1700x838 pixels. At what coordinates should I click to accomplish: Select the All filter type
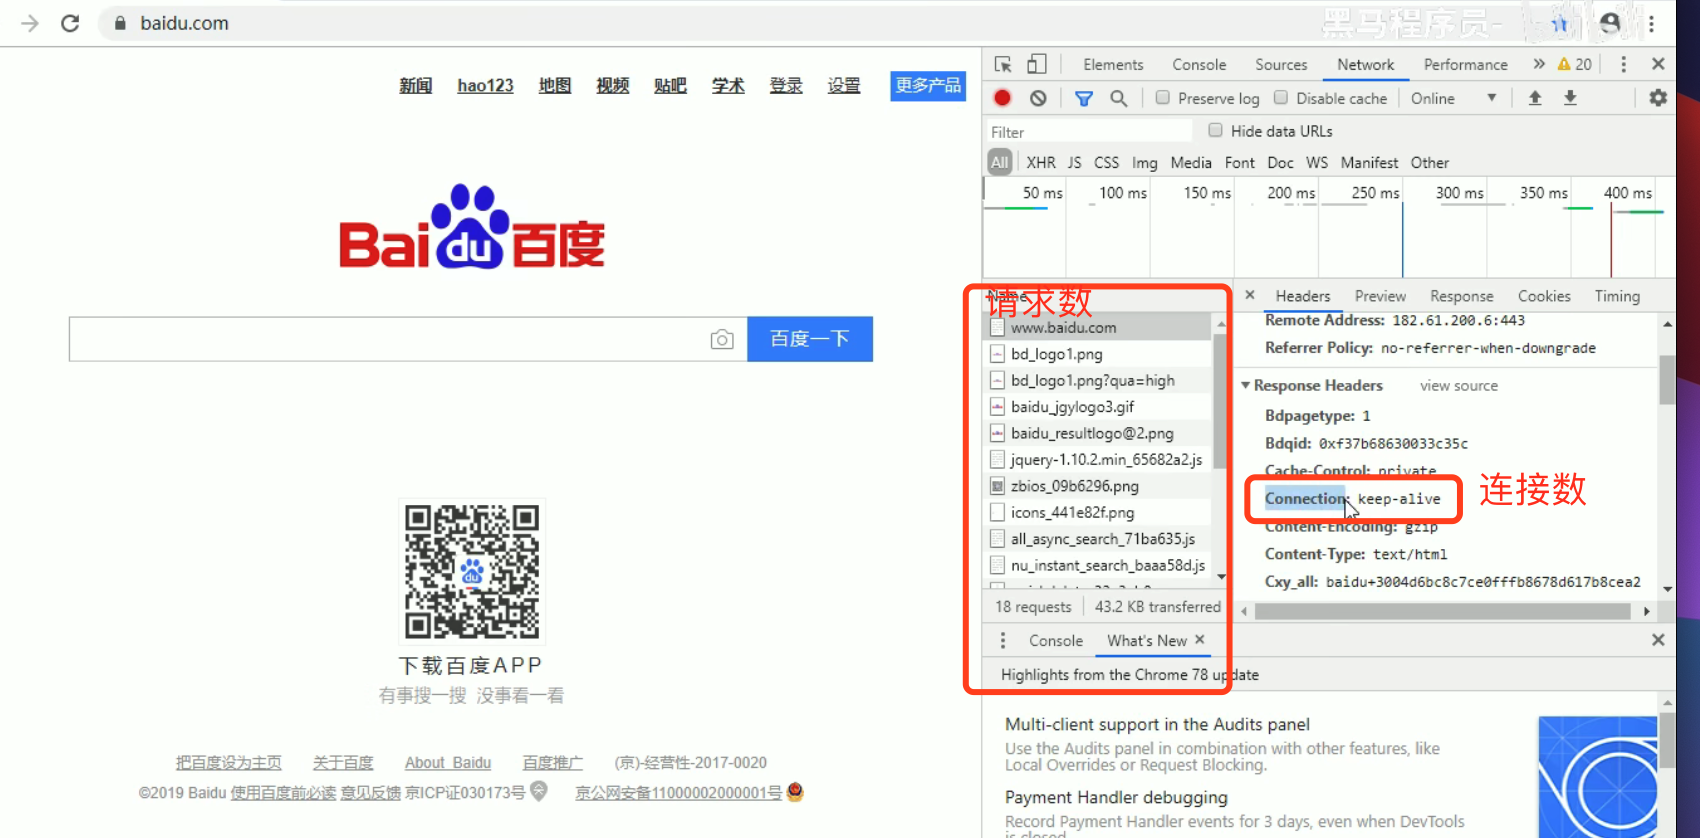(x=1000, y=162)
